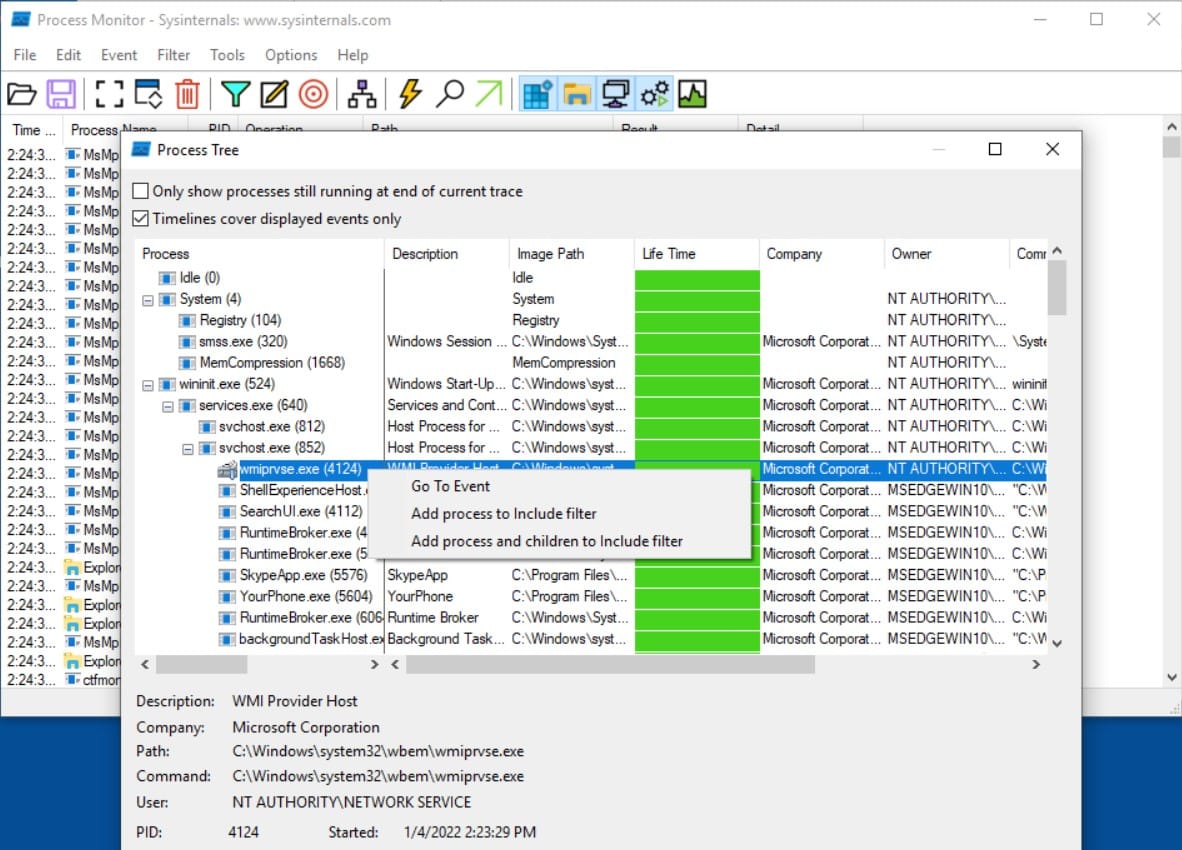Select SearchUI.exe (4112) in the tree

[301, 512]
